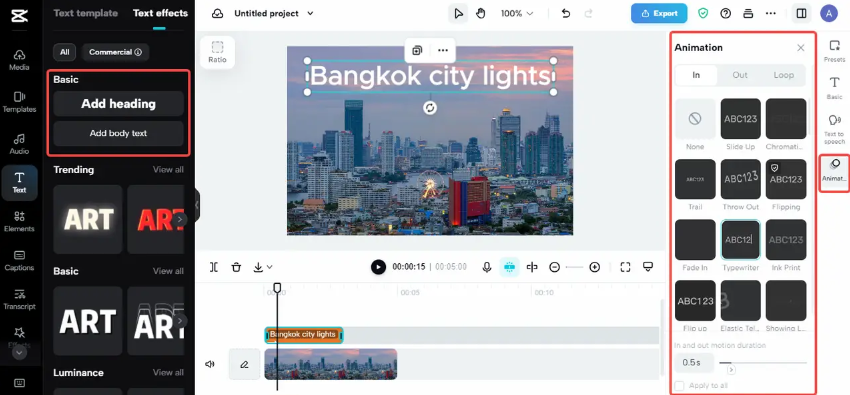This screenshot has width=850, height=395.
Task: Collapse the left text panel handle
Action: click(197, 205)
